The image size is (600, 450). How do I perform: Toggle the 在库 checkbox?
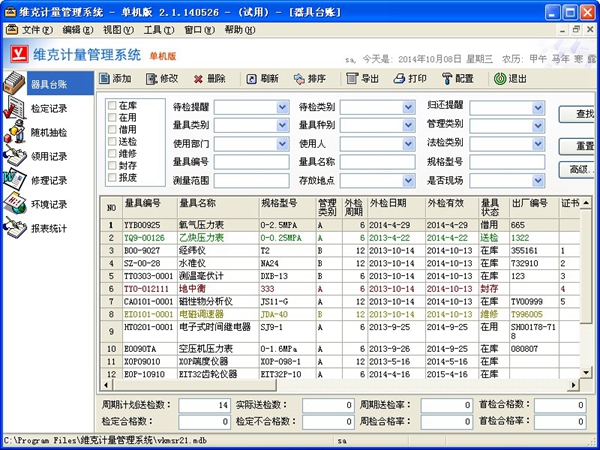(x=112, y=105)
